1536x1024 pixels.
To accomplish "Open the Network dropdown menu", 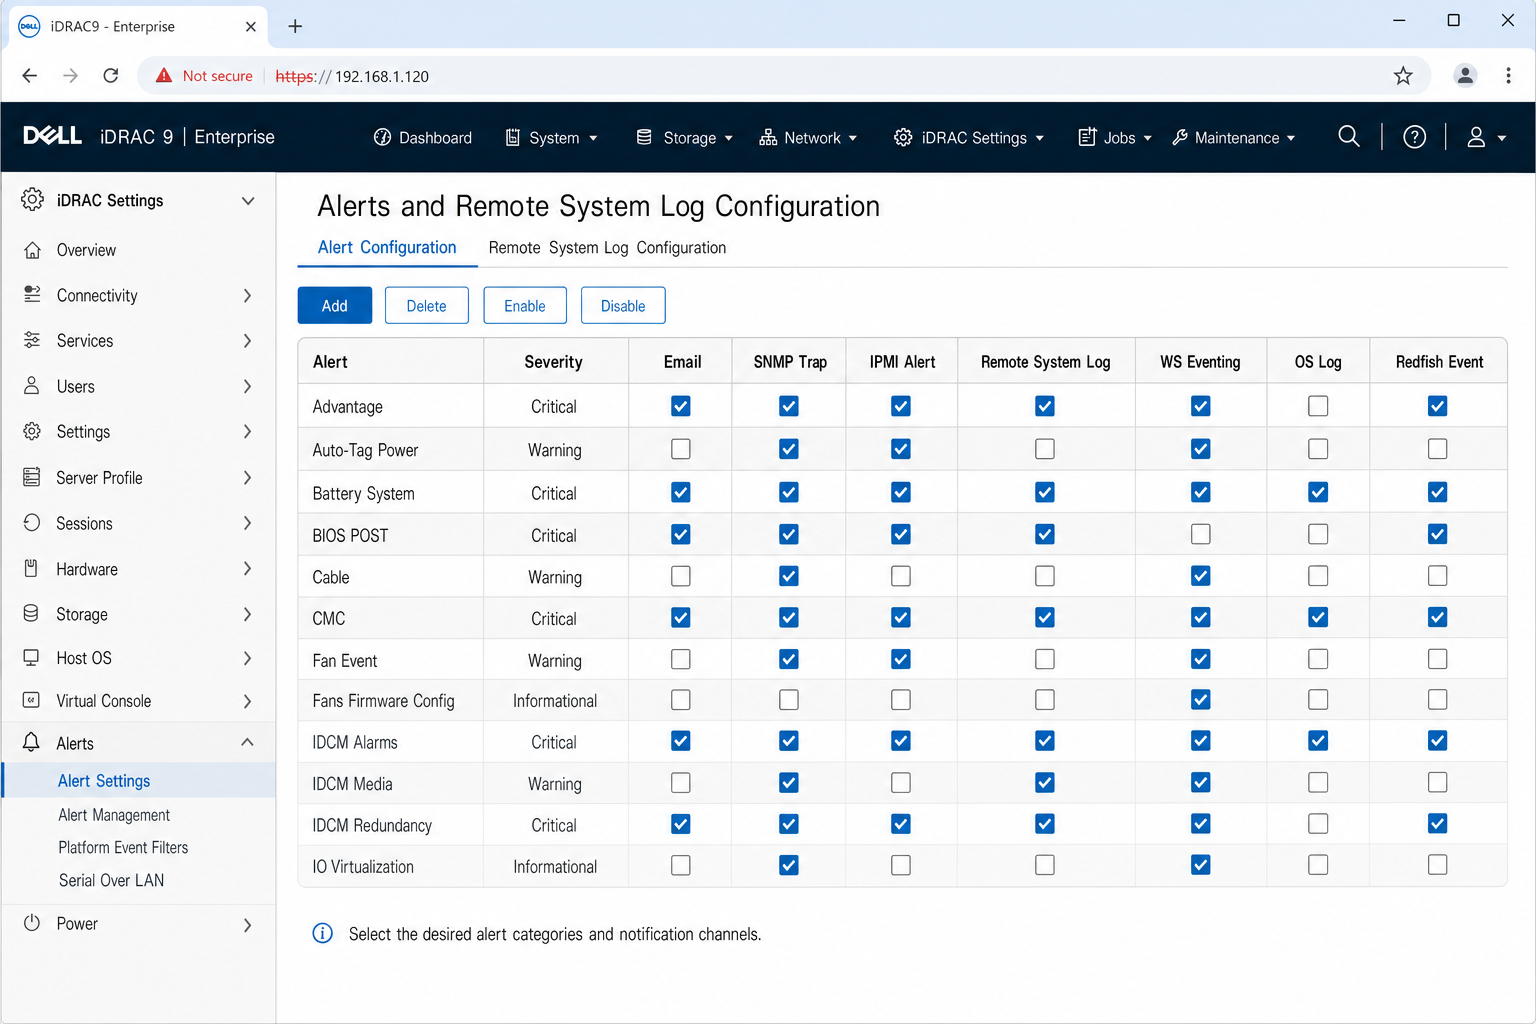I will pyautogui.click(x=808, y=137).
